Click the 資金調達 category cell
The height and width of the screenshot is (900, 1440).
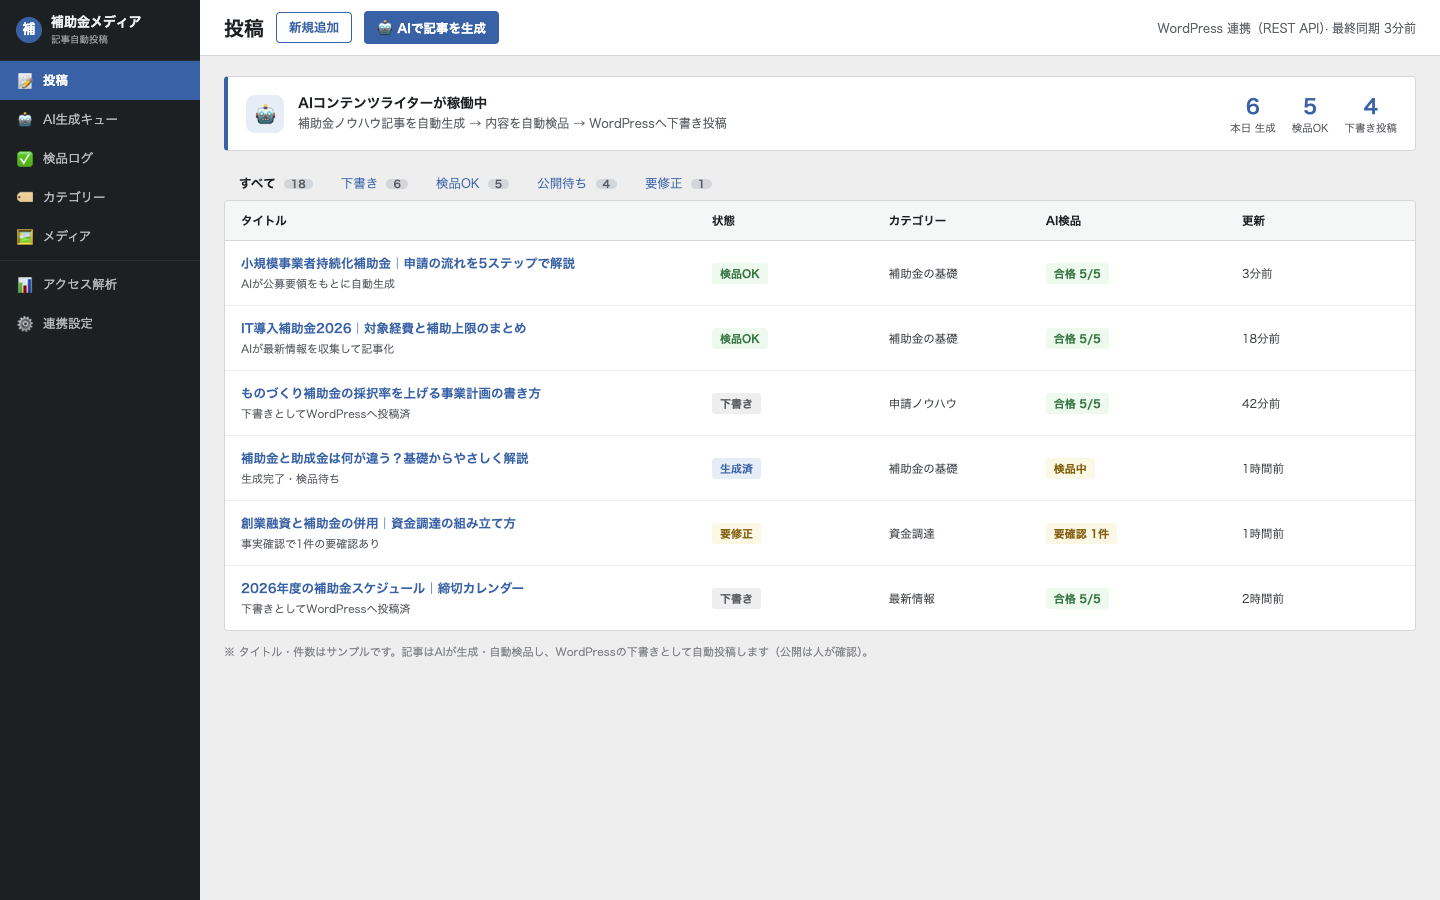tap(912, 534)
